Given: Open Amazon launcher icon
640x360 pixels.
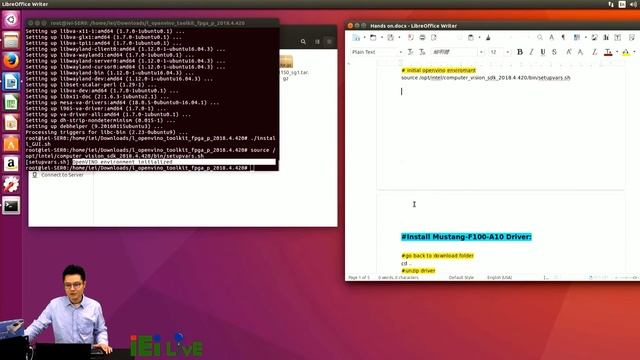Looking at the screenshot, I should coord(11,164).
